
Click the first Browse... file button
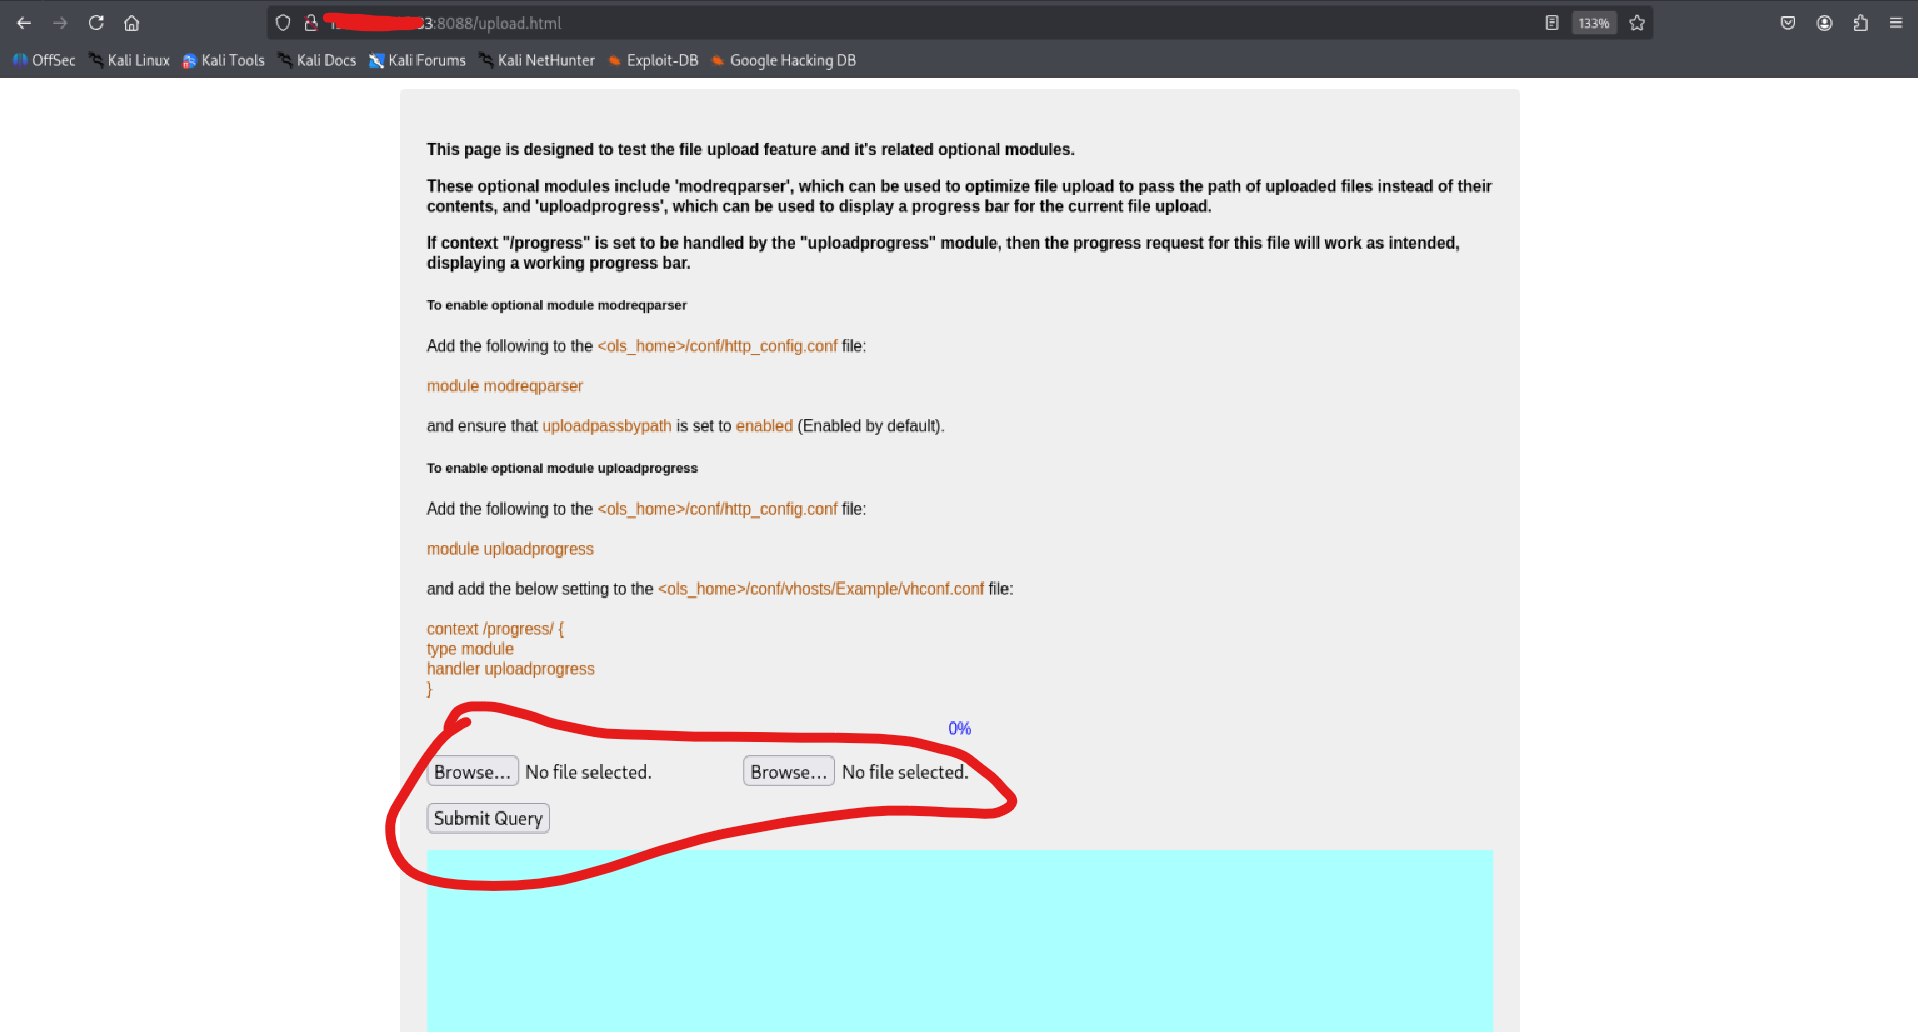point(472,772)
